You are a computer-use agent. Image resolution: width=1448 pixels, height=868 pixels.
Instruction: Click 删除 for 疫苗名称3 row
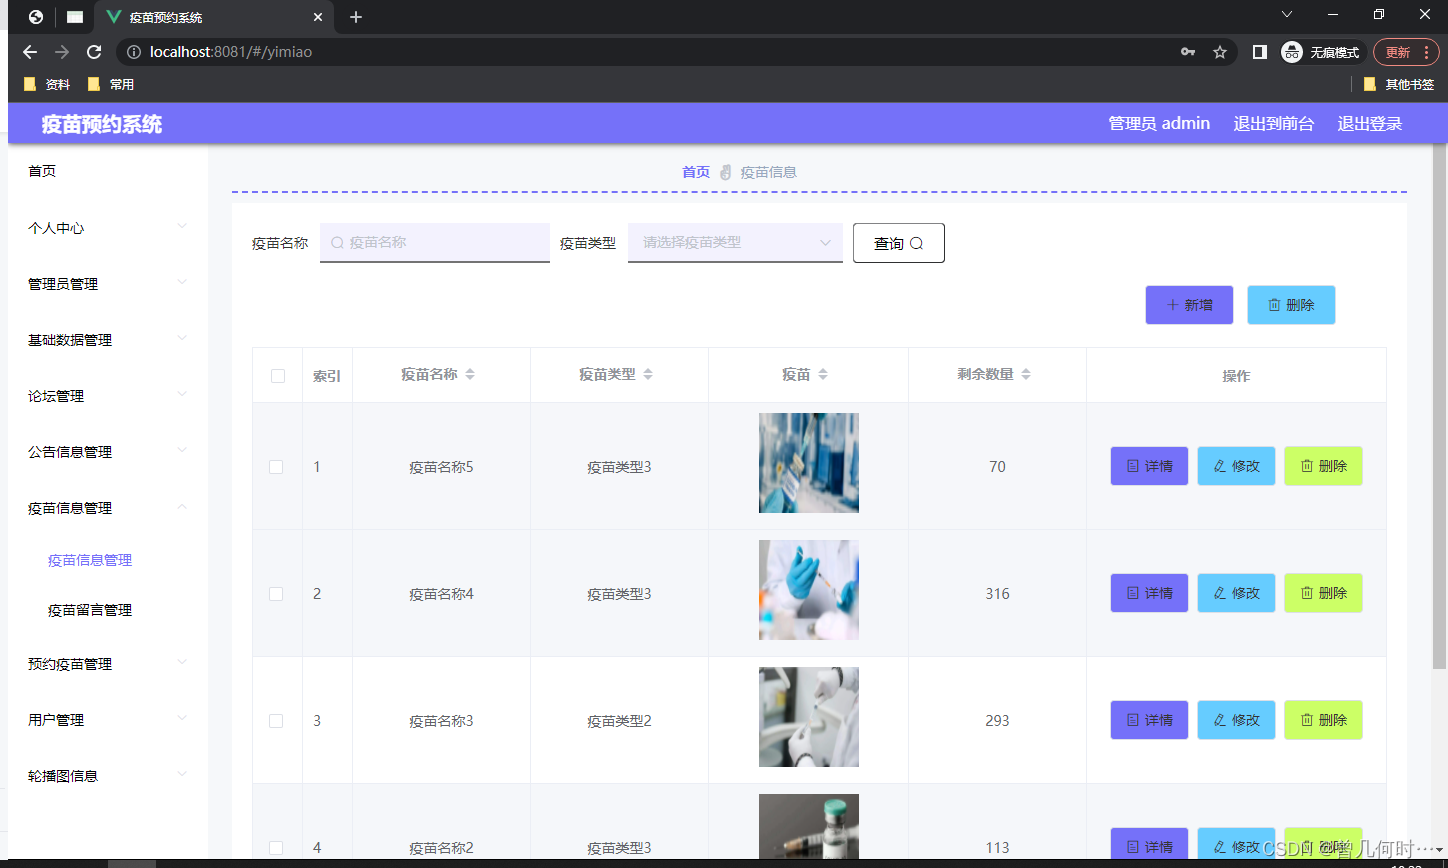click(x=1323, y=720)
